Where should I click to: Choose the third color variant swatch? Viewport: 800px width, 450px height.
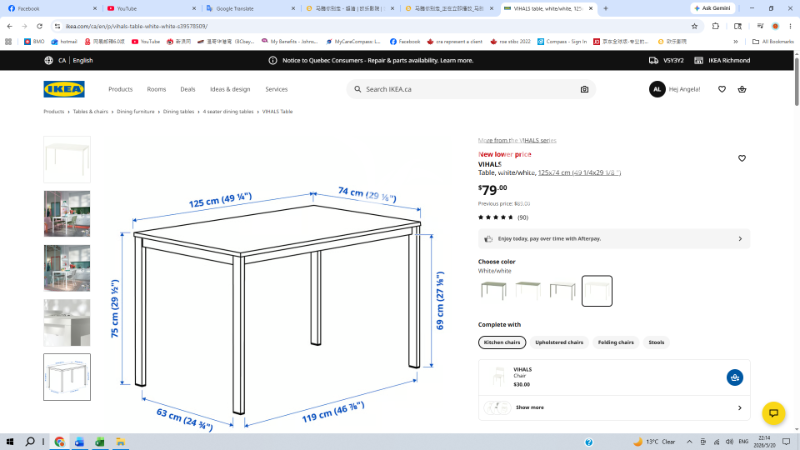tap(562, 291)
